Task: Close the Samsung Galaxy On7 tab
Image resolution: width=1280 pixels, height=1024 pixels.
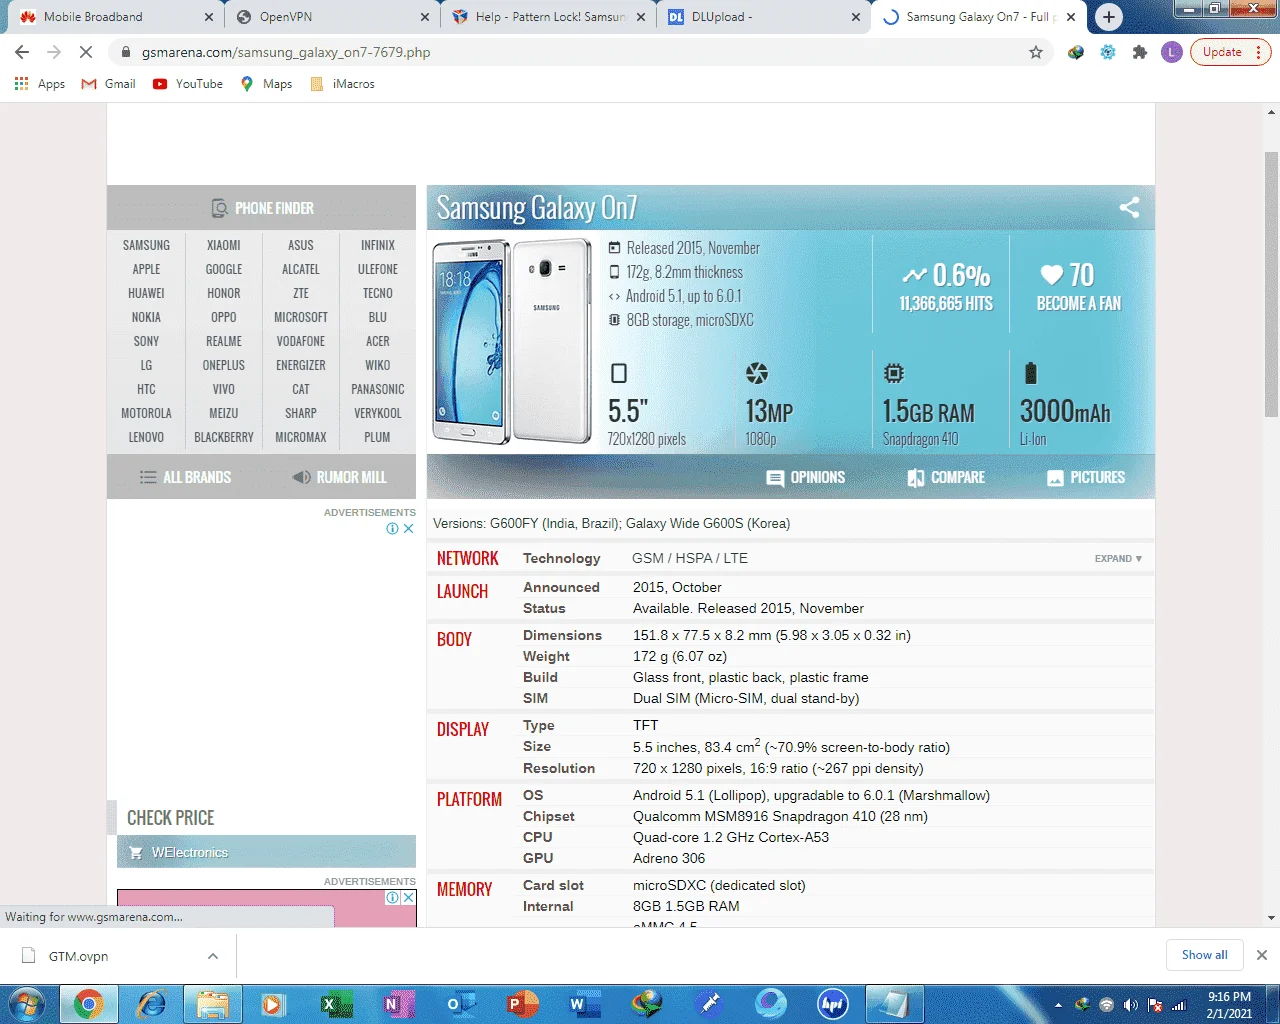Action: 1071,17
